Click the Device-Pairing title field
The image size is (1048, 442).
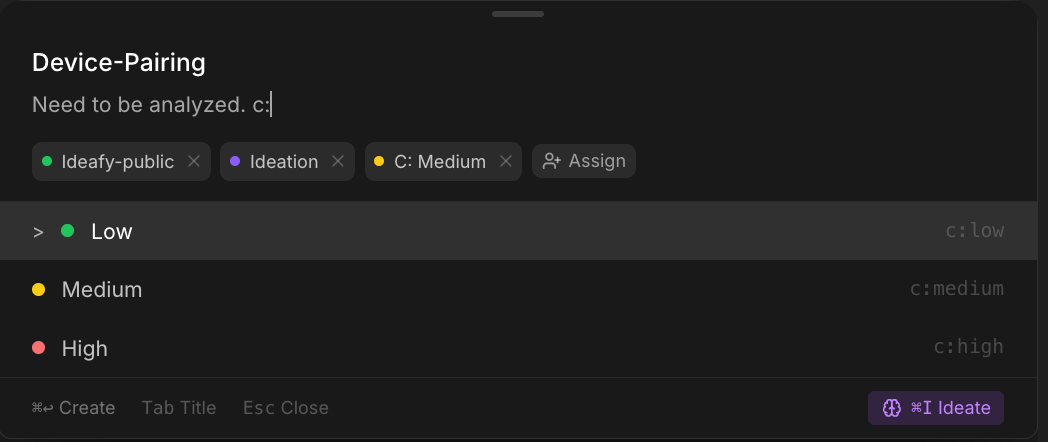(119, 62)
